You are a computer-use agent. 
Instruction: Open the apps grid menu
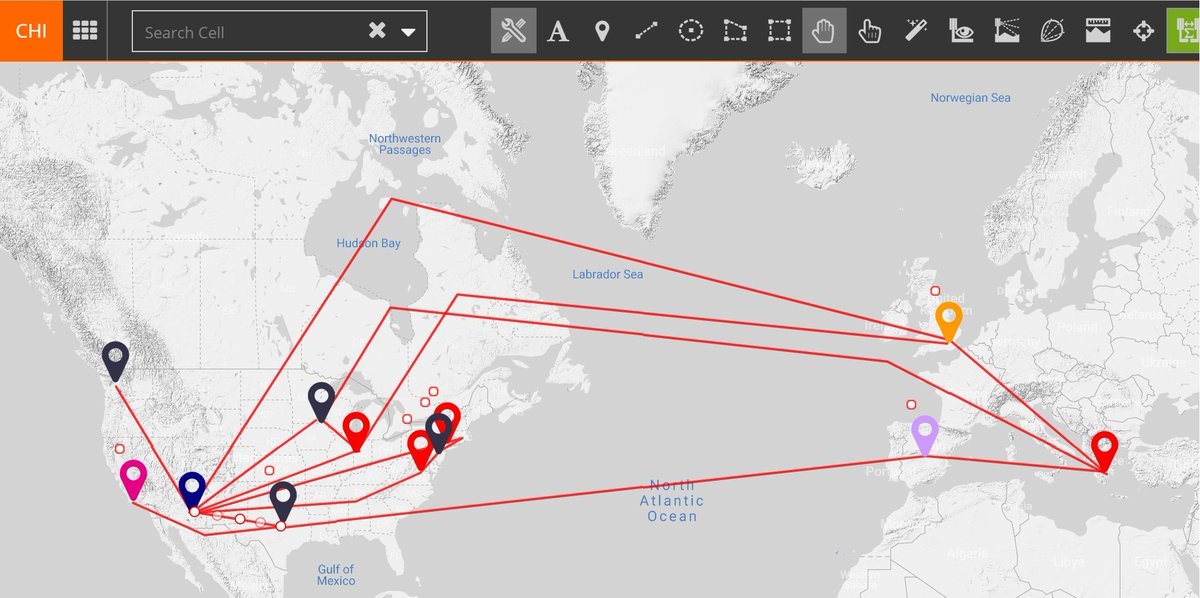[85, 31]
